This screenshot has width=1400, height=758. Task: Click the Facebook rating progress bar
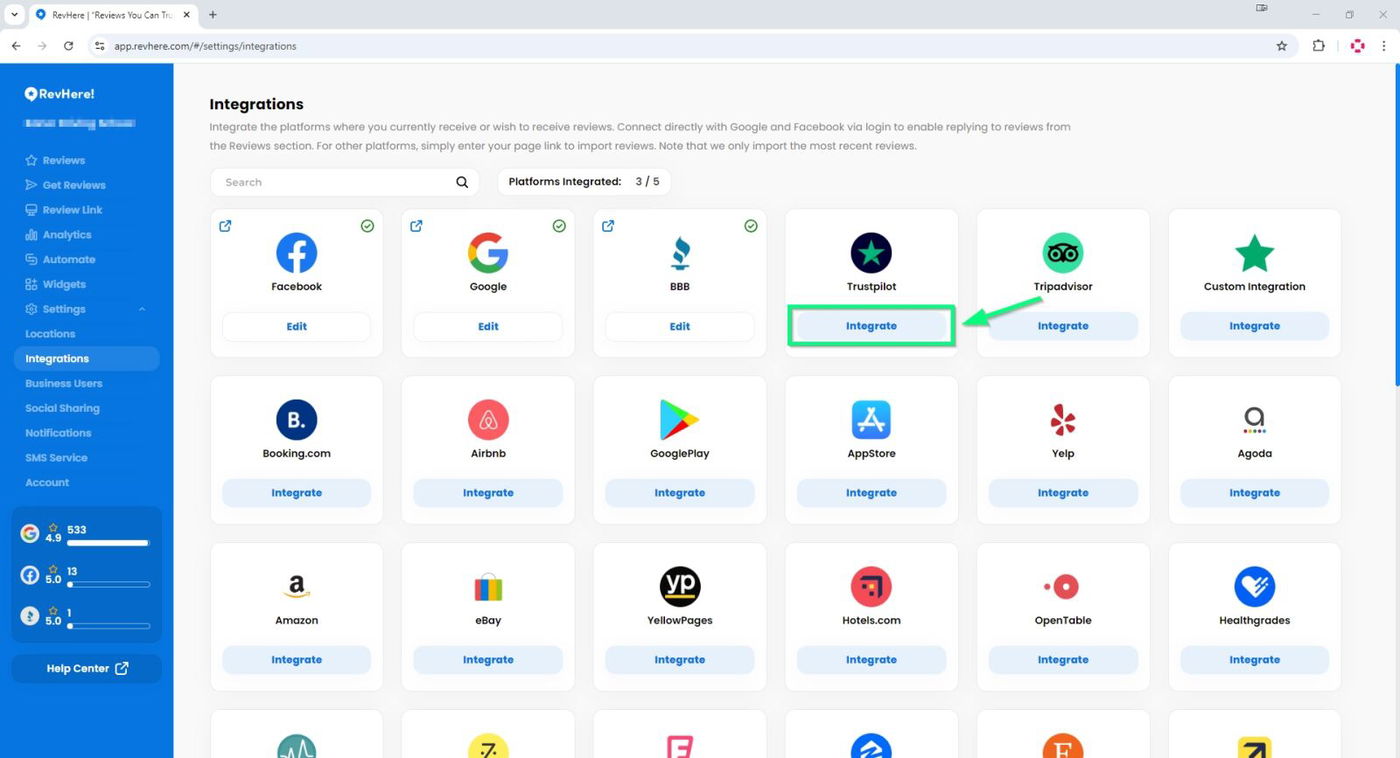(108, 584)
